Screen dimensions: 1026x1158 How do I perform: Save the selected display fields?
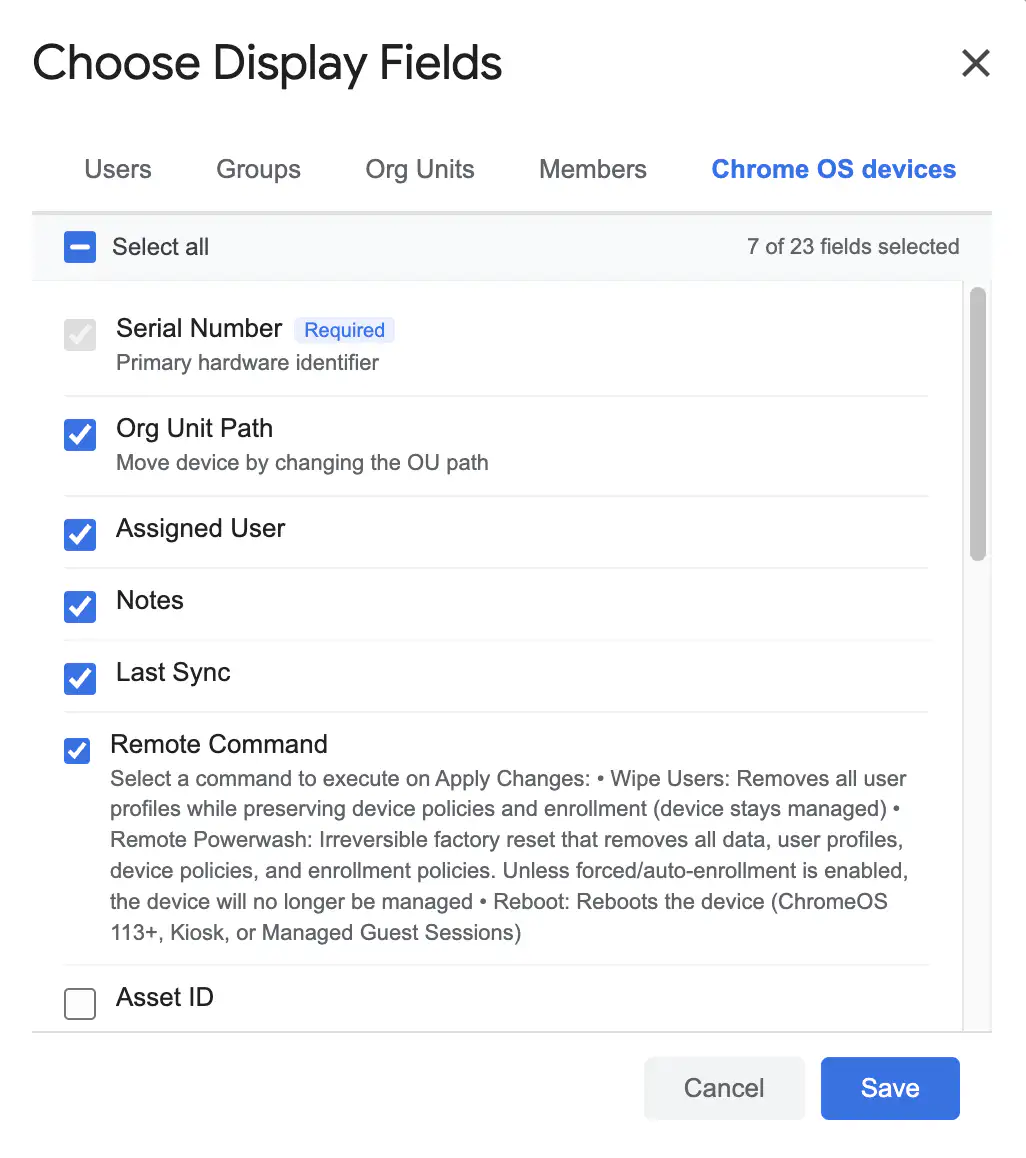pos(890,1088)
